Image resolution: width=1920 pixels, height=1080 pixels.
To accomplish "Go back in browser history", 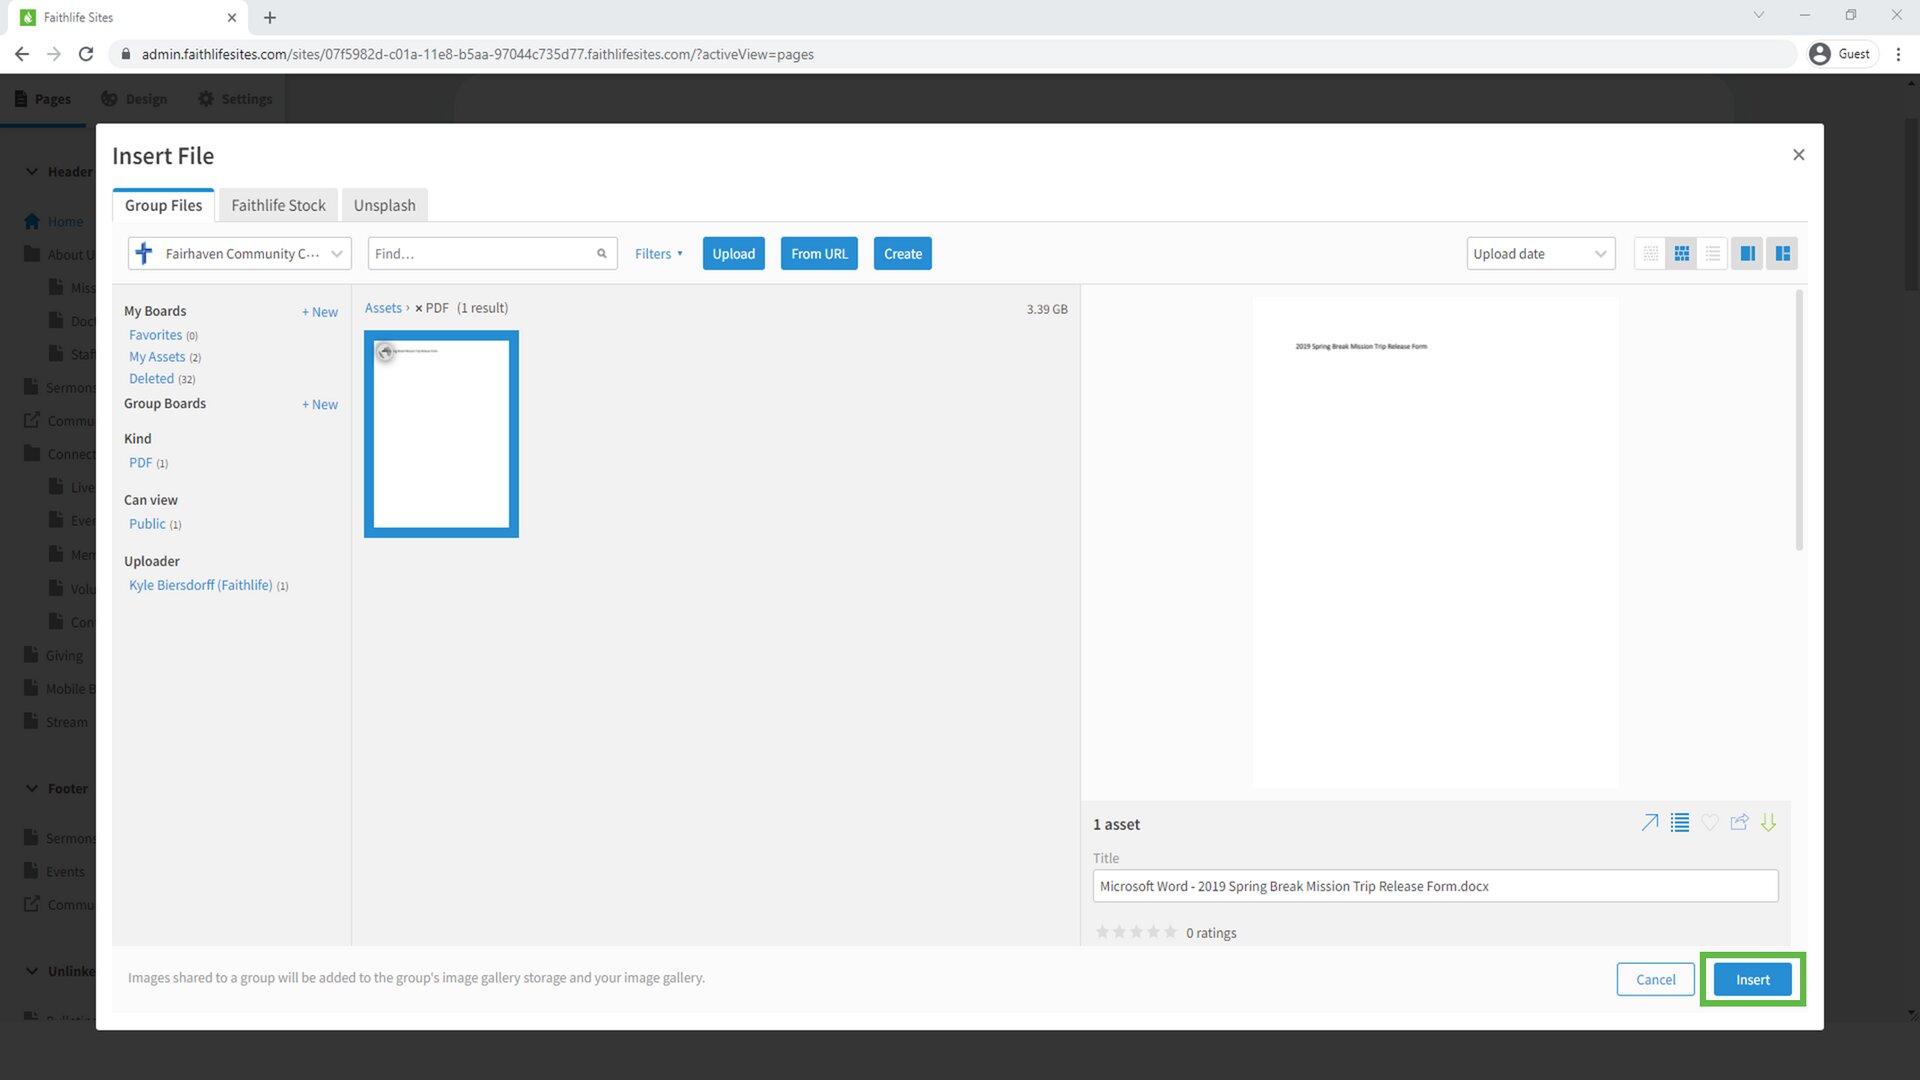I will (22, 54).
